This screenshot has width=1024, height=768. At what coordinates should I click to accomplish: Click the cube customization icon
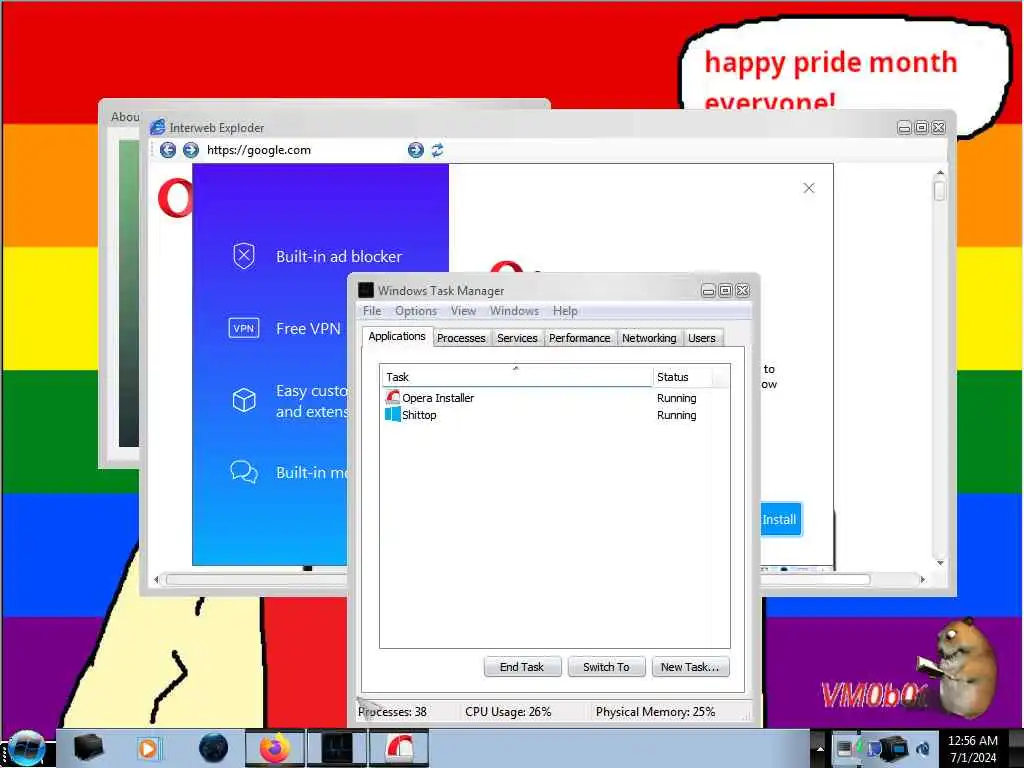(x=244, y=400)
